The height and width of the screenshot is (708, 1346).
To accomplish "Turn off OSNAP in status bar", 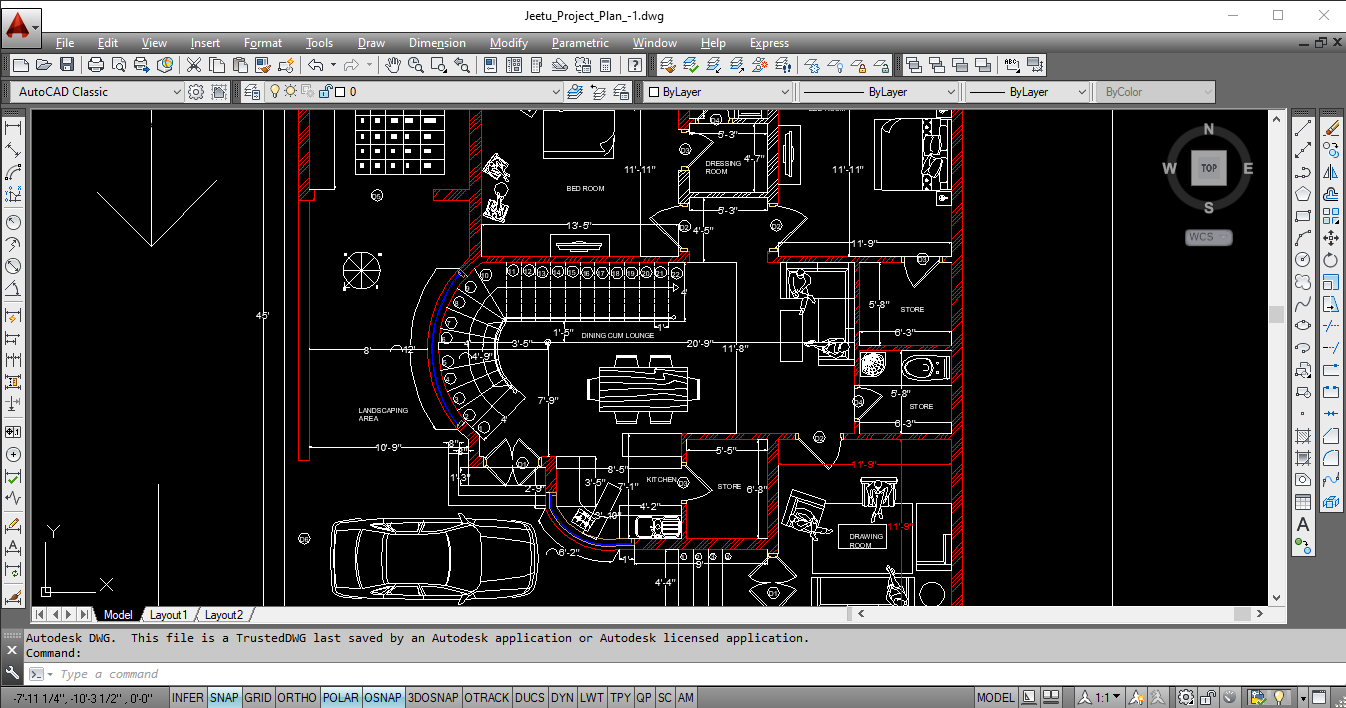I will (x=382, y=698).
